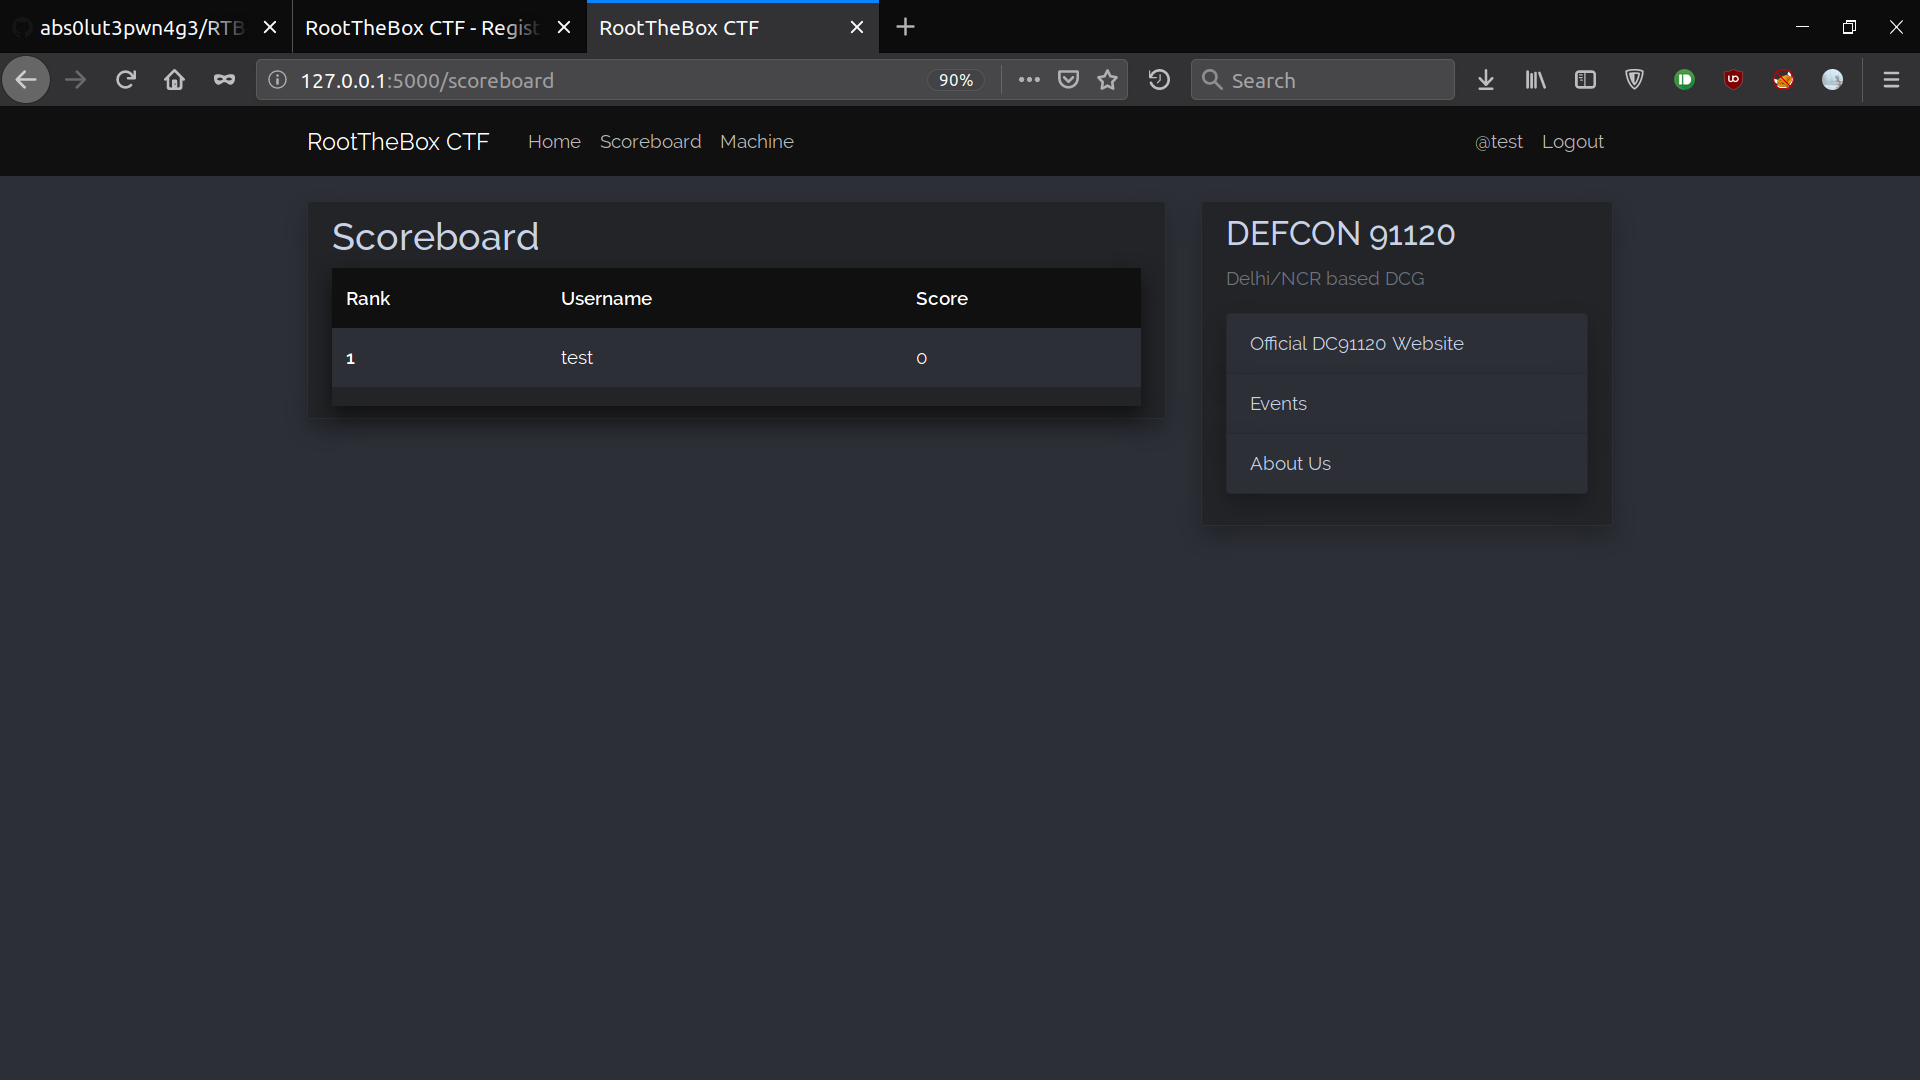Reload the current scoreboard page

click(x=125, y=80)
